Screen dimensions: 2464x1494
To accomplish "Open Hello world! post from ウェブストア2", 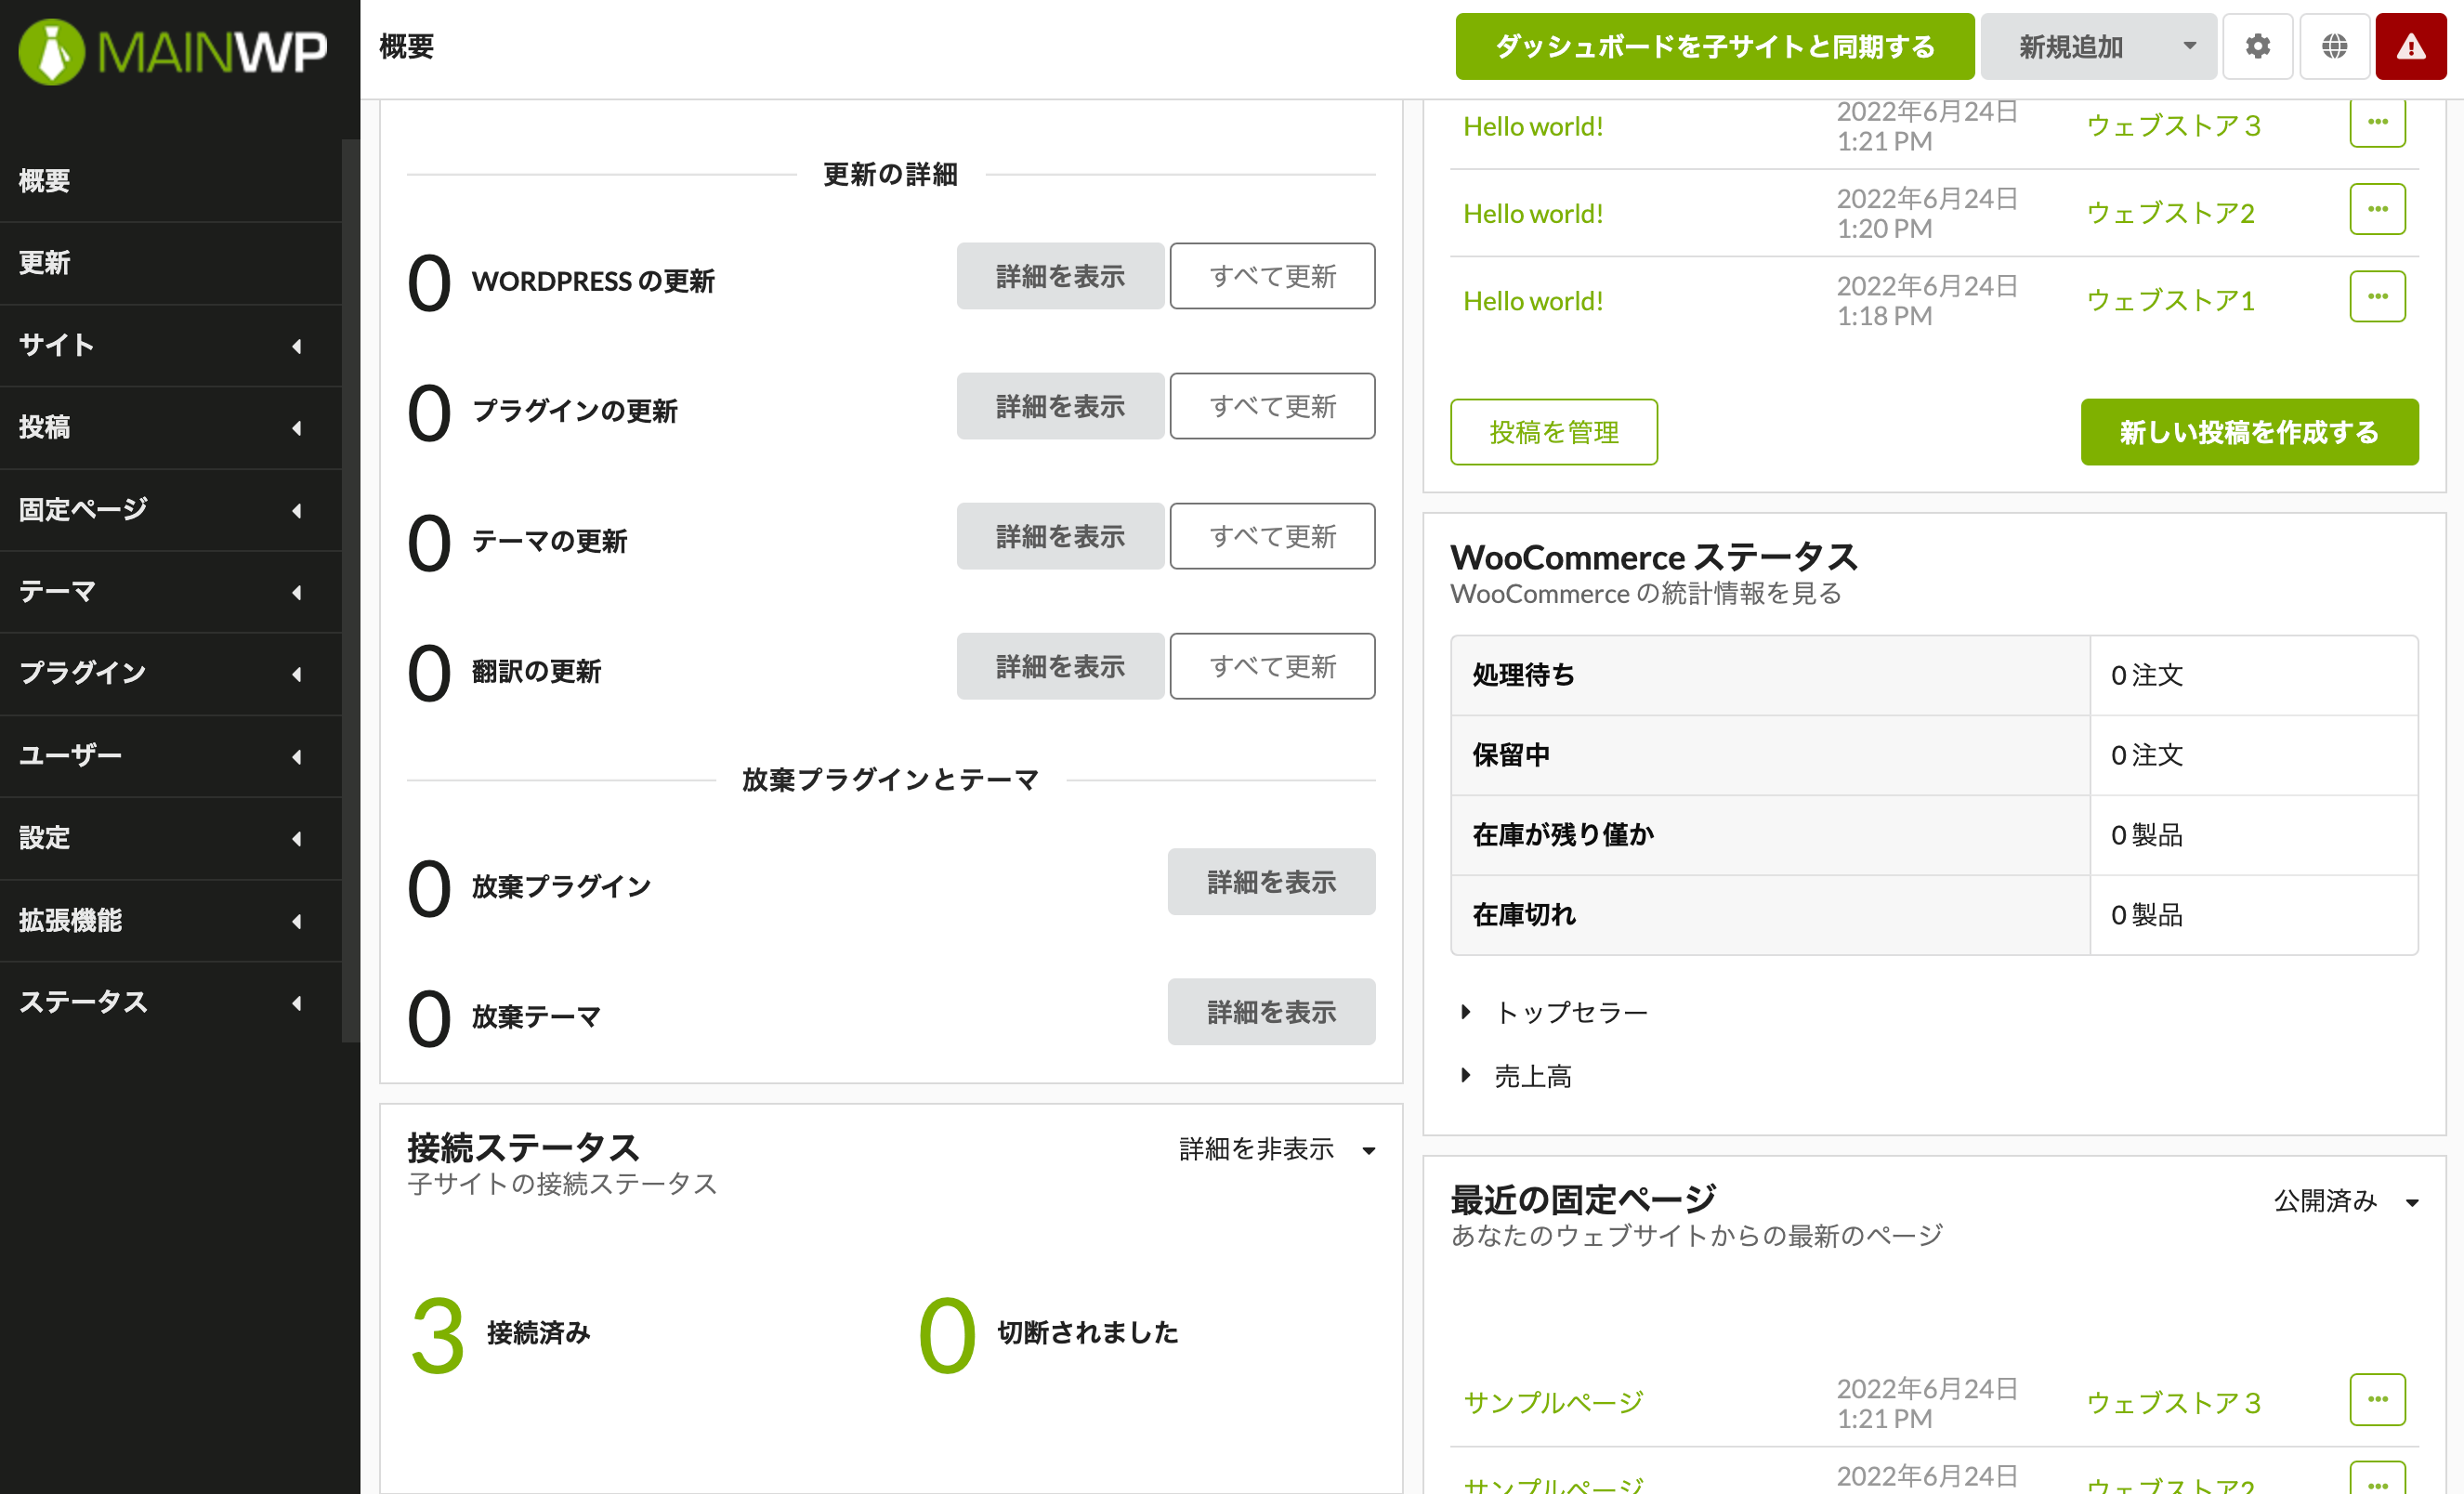I will (x=1532, y=213).
